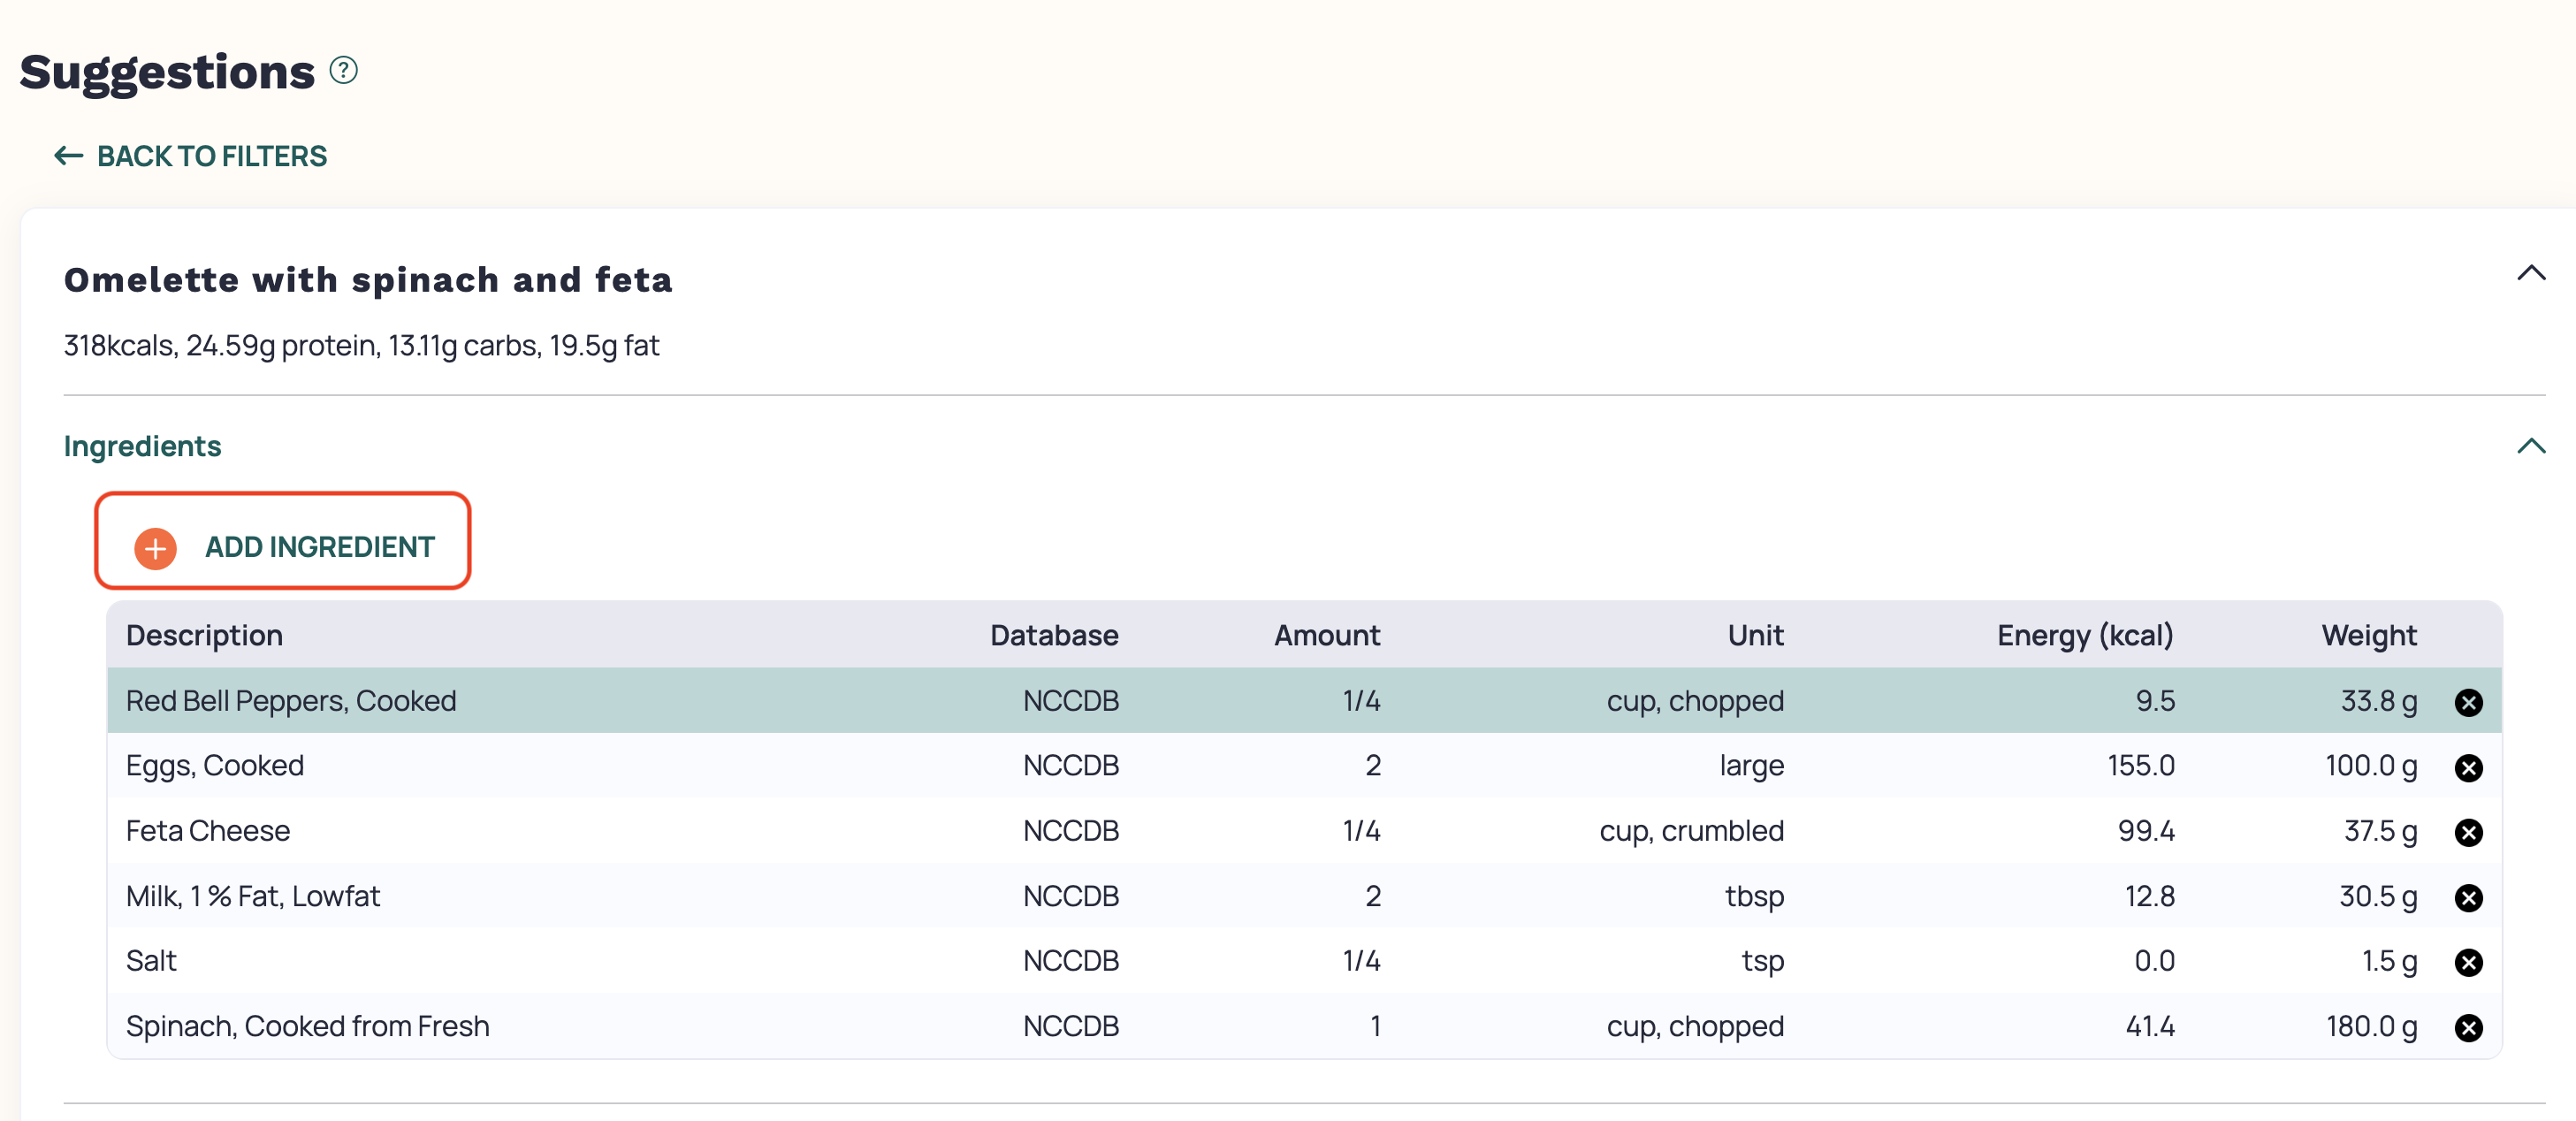Remove Spinach, Cooked from Fresh ingredient
Image resolution: width=2576 pixels, height=1121 pixels.
pos(2468,1028)
